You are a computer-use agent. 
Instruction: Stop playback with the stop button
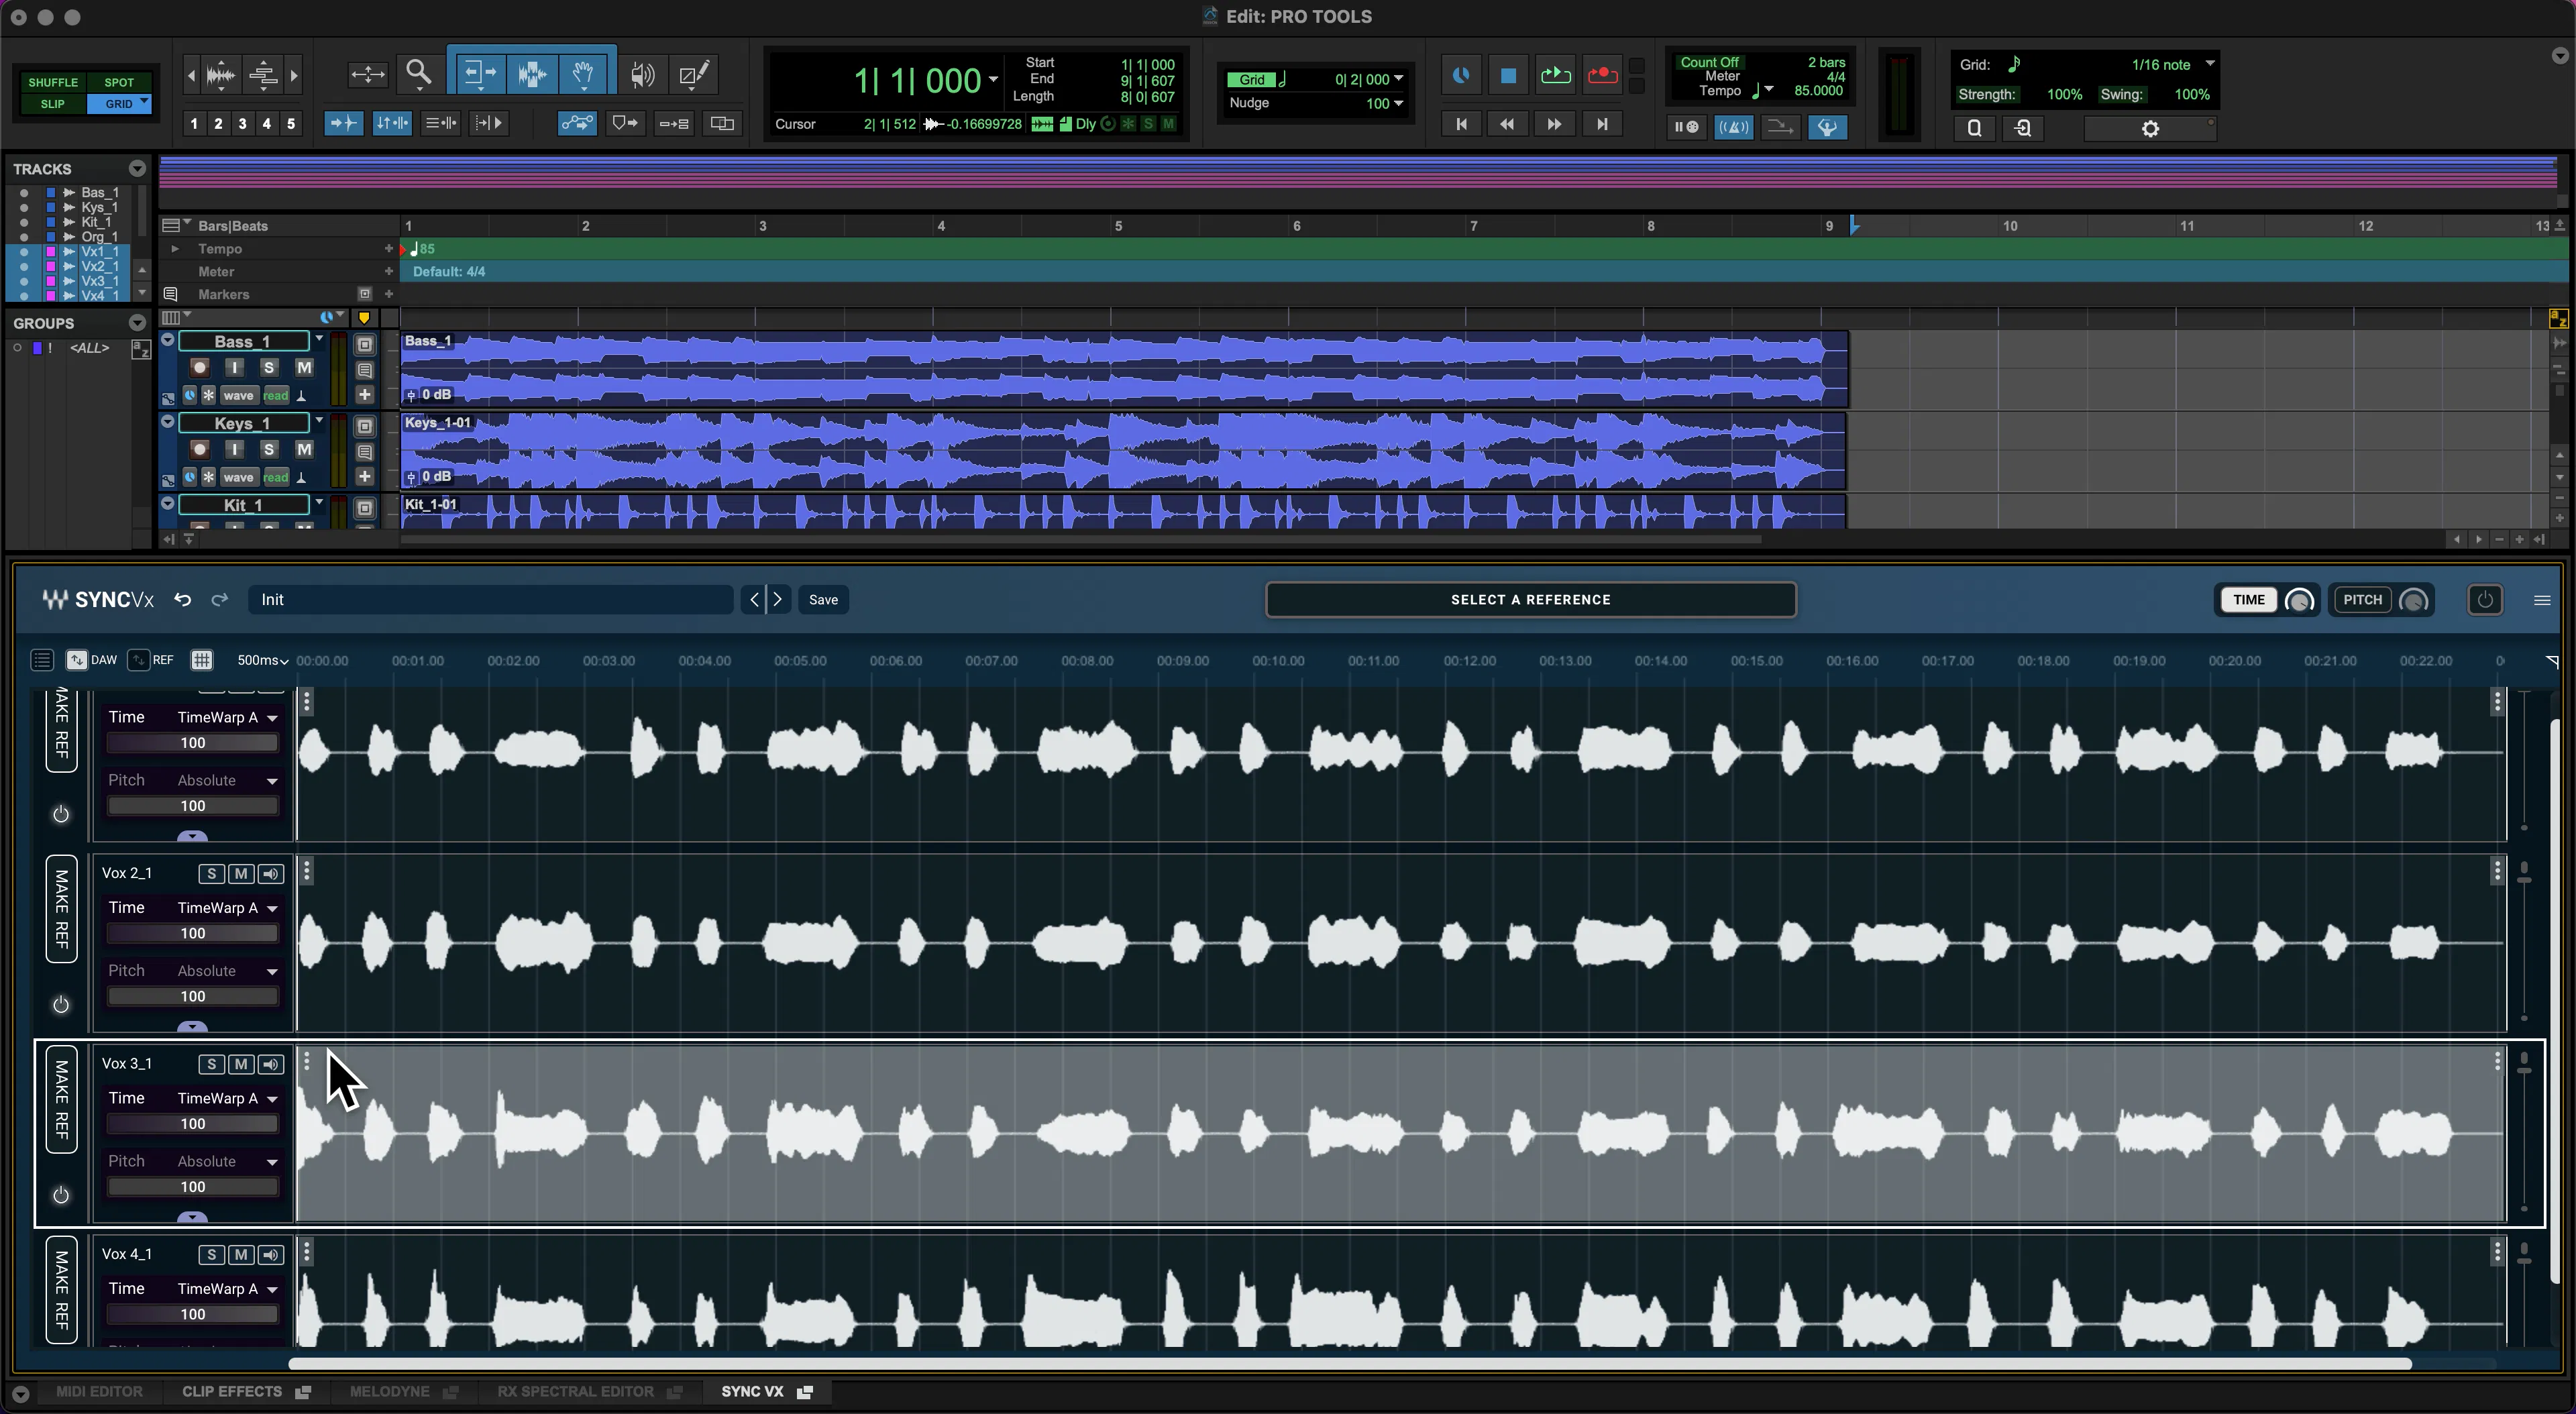click(x=1508, y=75)
